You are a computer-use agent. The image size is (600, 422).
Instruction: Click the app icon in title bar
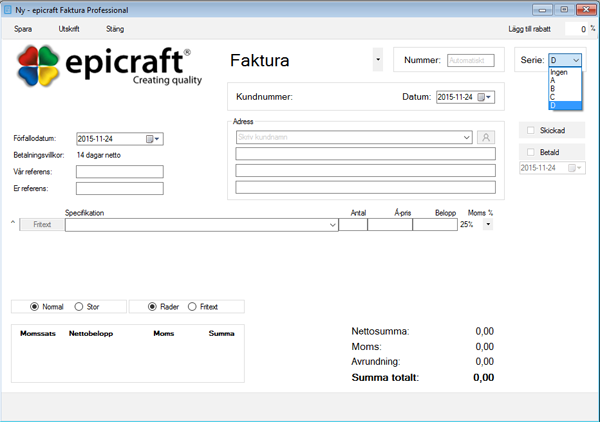point(7,10)
